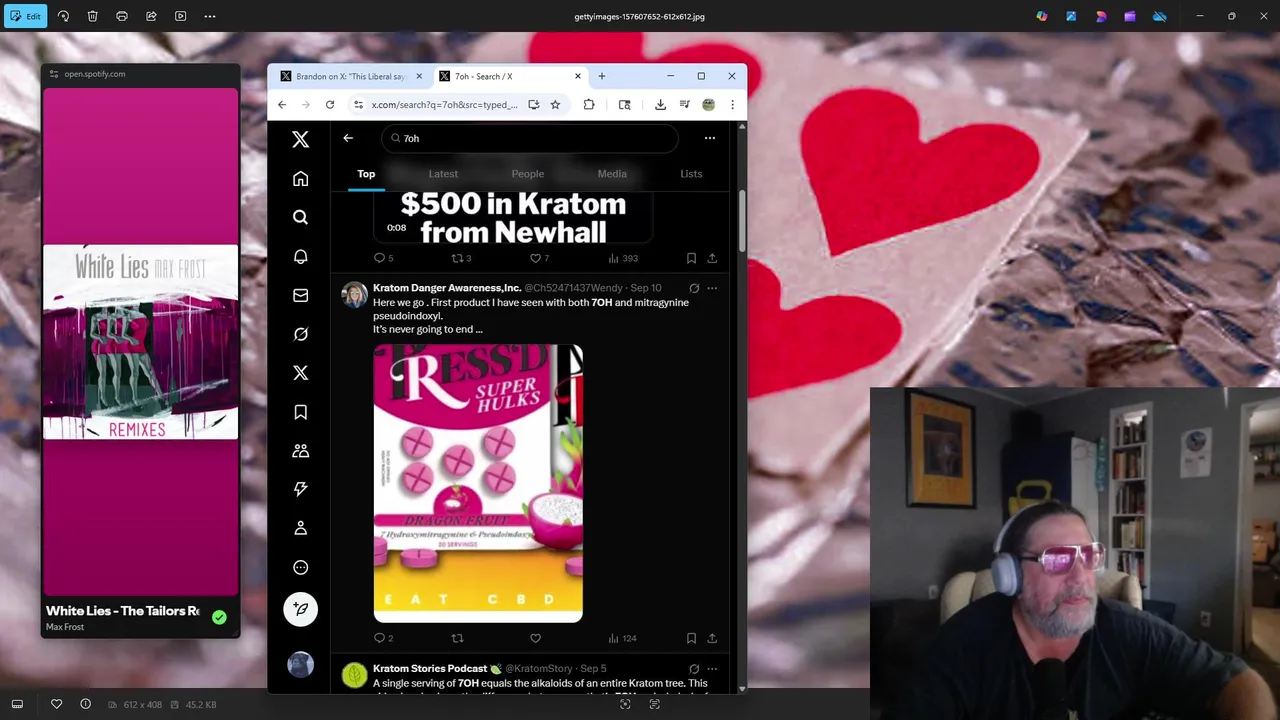Open browser media control icon
This screenshot has width=1280, height=720.
pos(684,104)
